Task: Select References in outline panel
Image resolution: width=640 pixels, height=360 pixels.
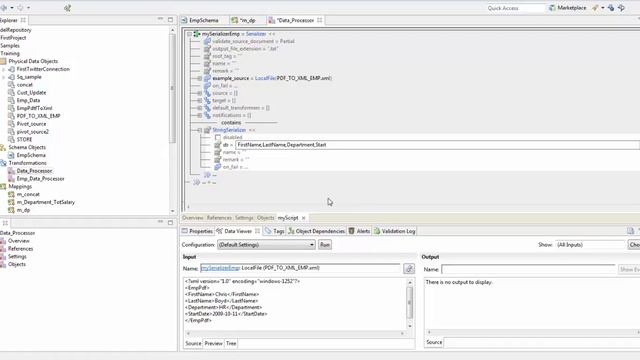Action: point(20,249)
